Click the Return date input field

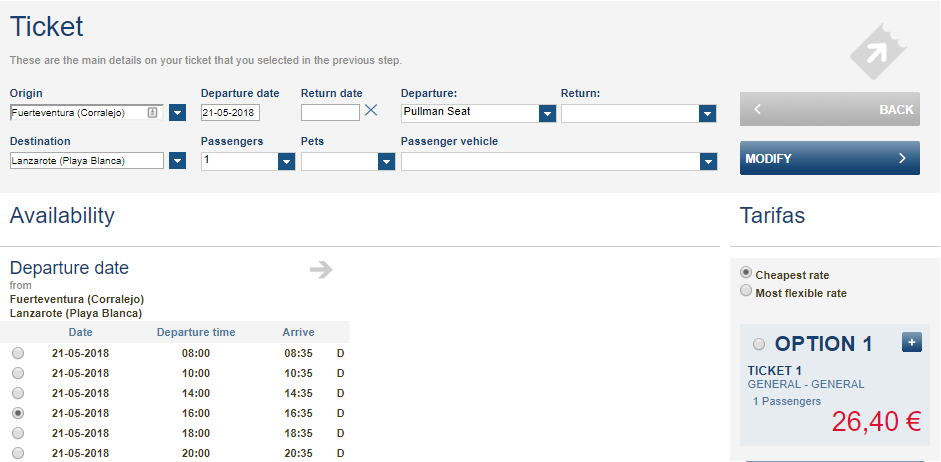click(x=331, y=112)
